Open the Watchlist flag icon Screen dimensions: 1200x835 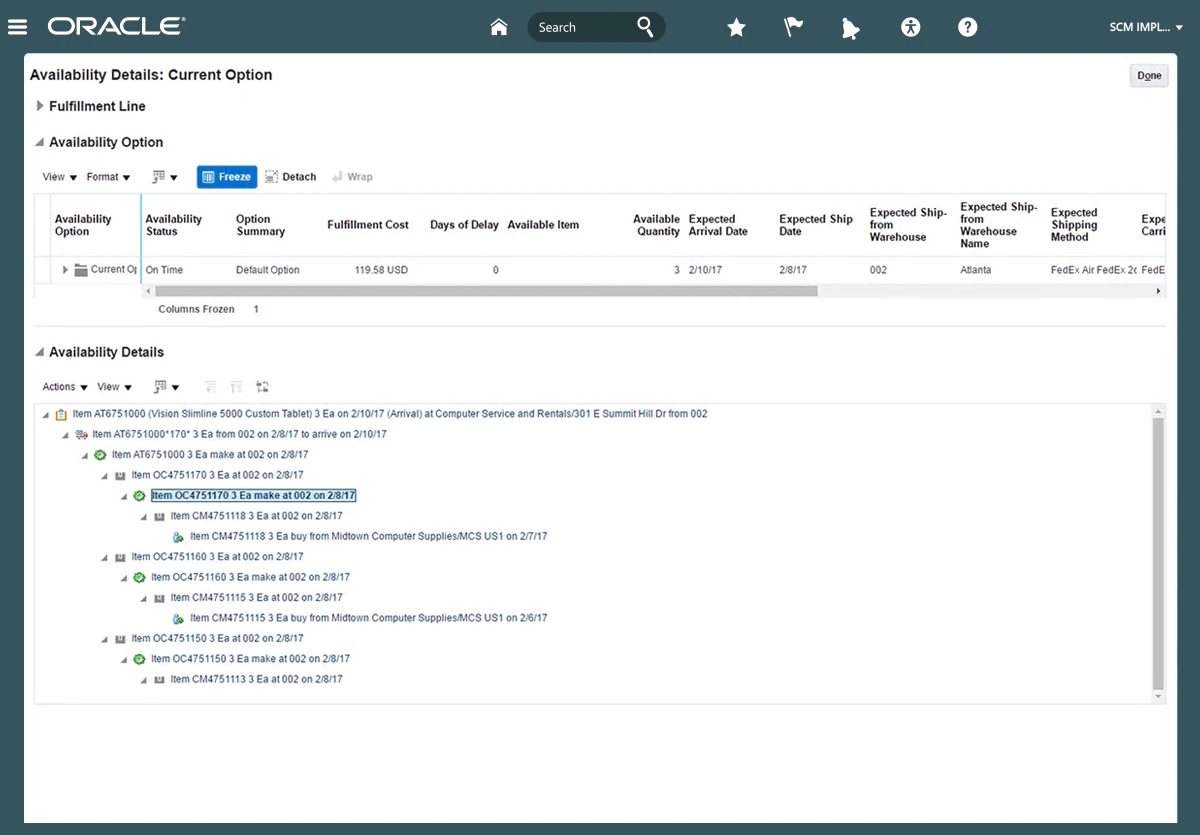click(x=794, y=27)
